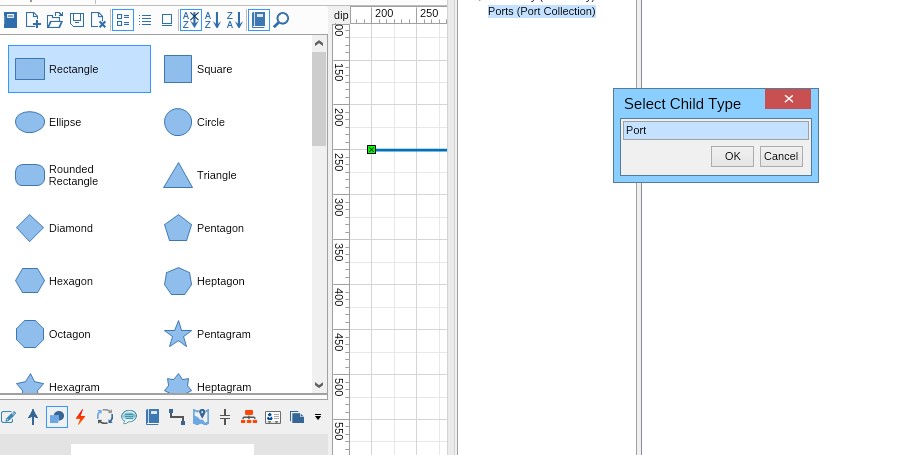Screen dimensions: 918x455
Task: Pick the Heptagon shape
Action: click(x=204, y=281)
